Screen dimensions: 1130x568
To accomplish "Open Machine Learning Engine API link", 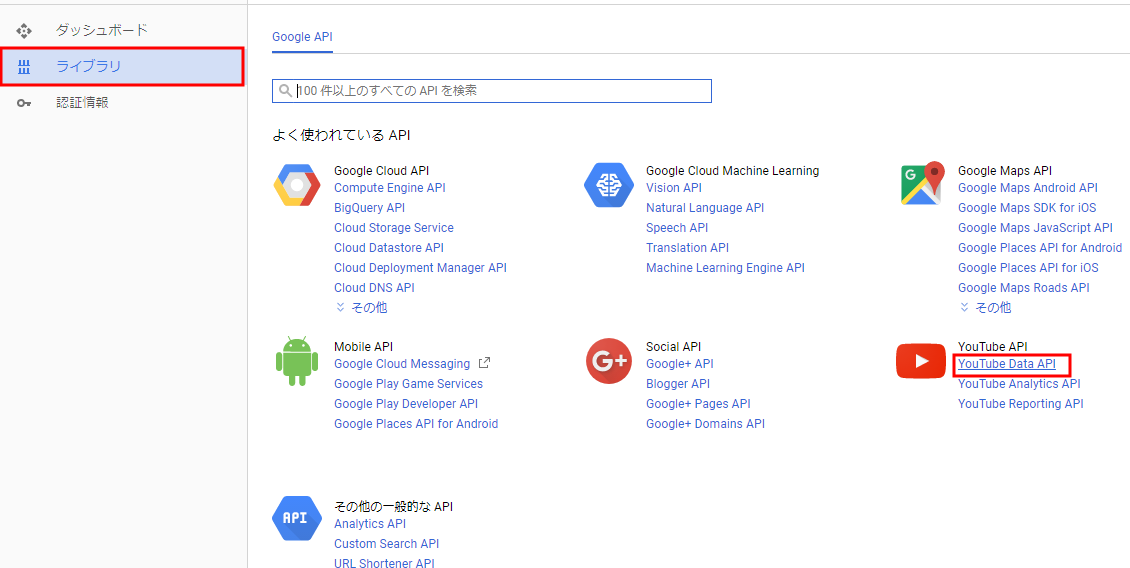I will (x=726, y=268).
